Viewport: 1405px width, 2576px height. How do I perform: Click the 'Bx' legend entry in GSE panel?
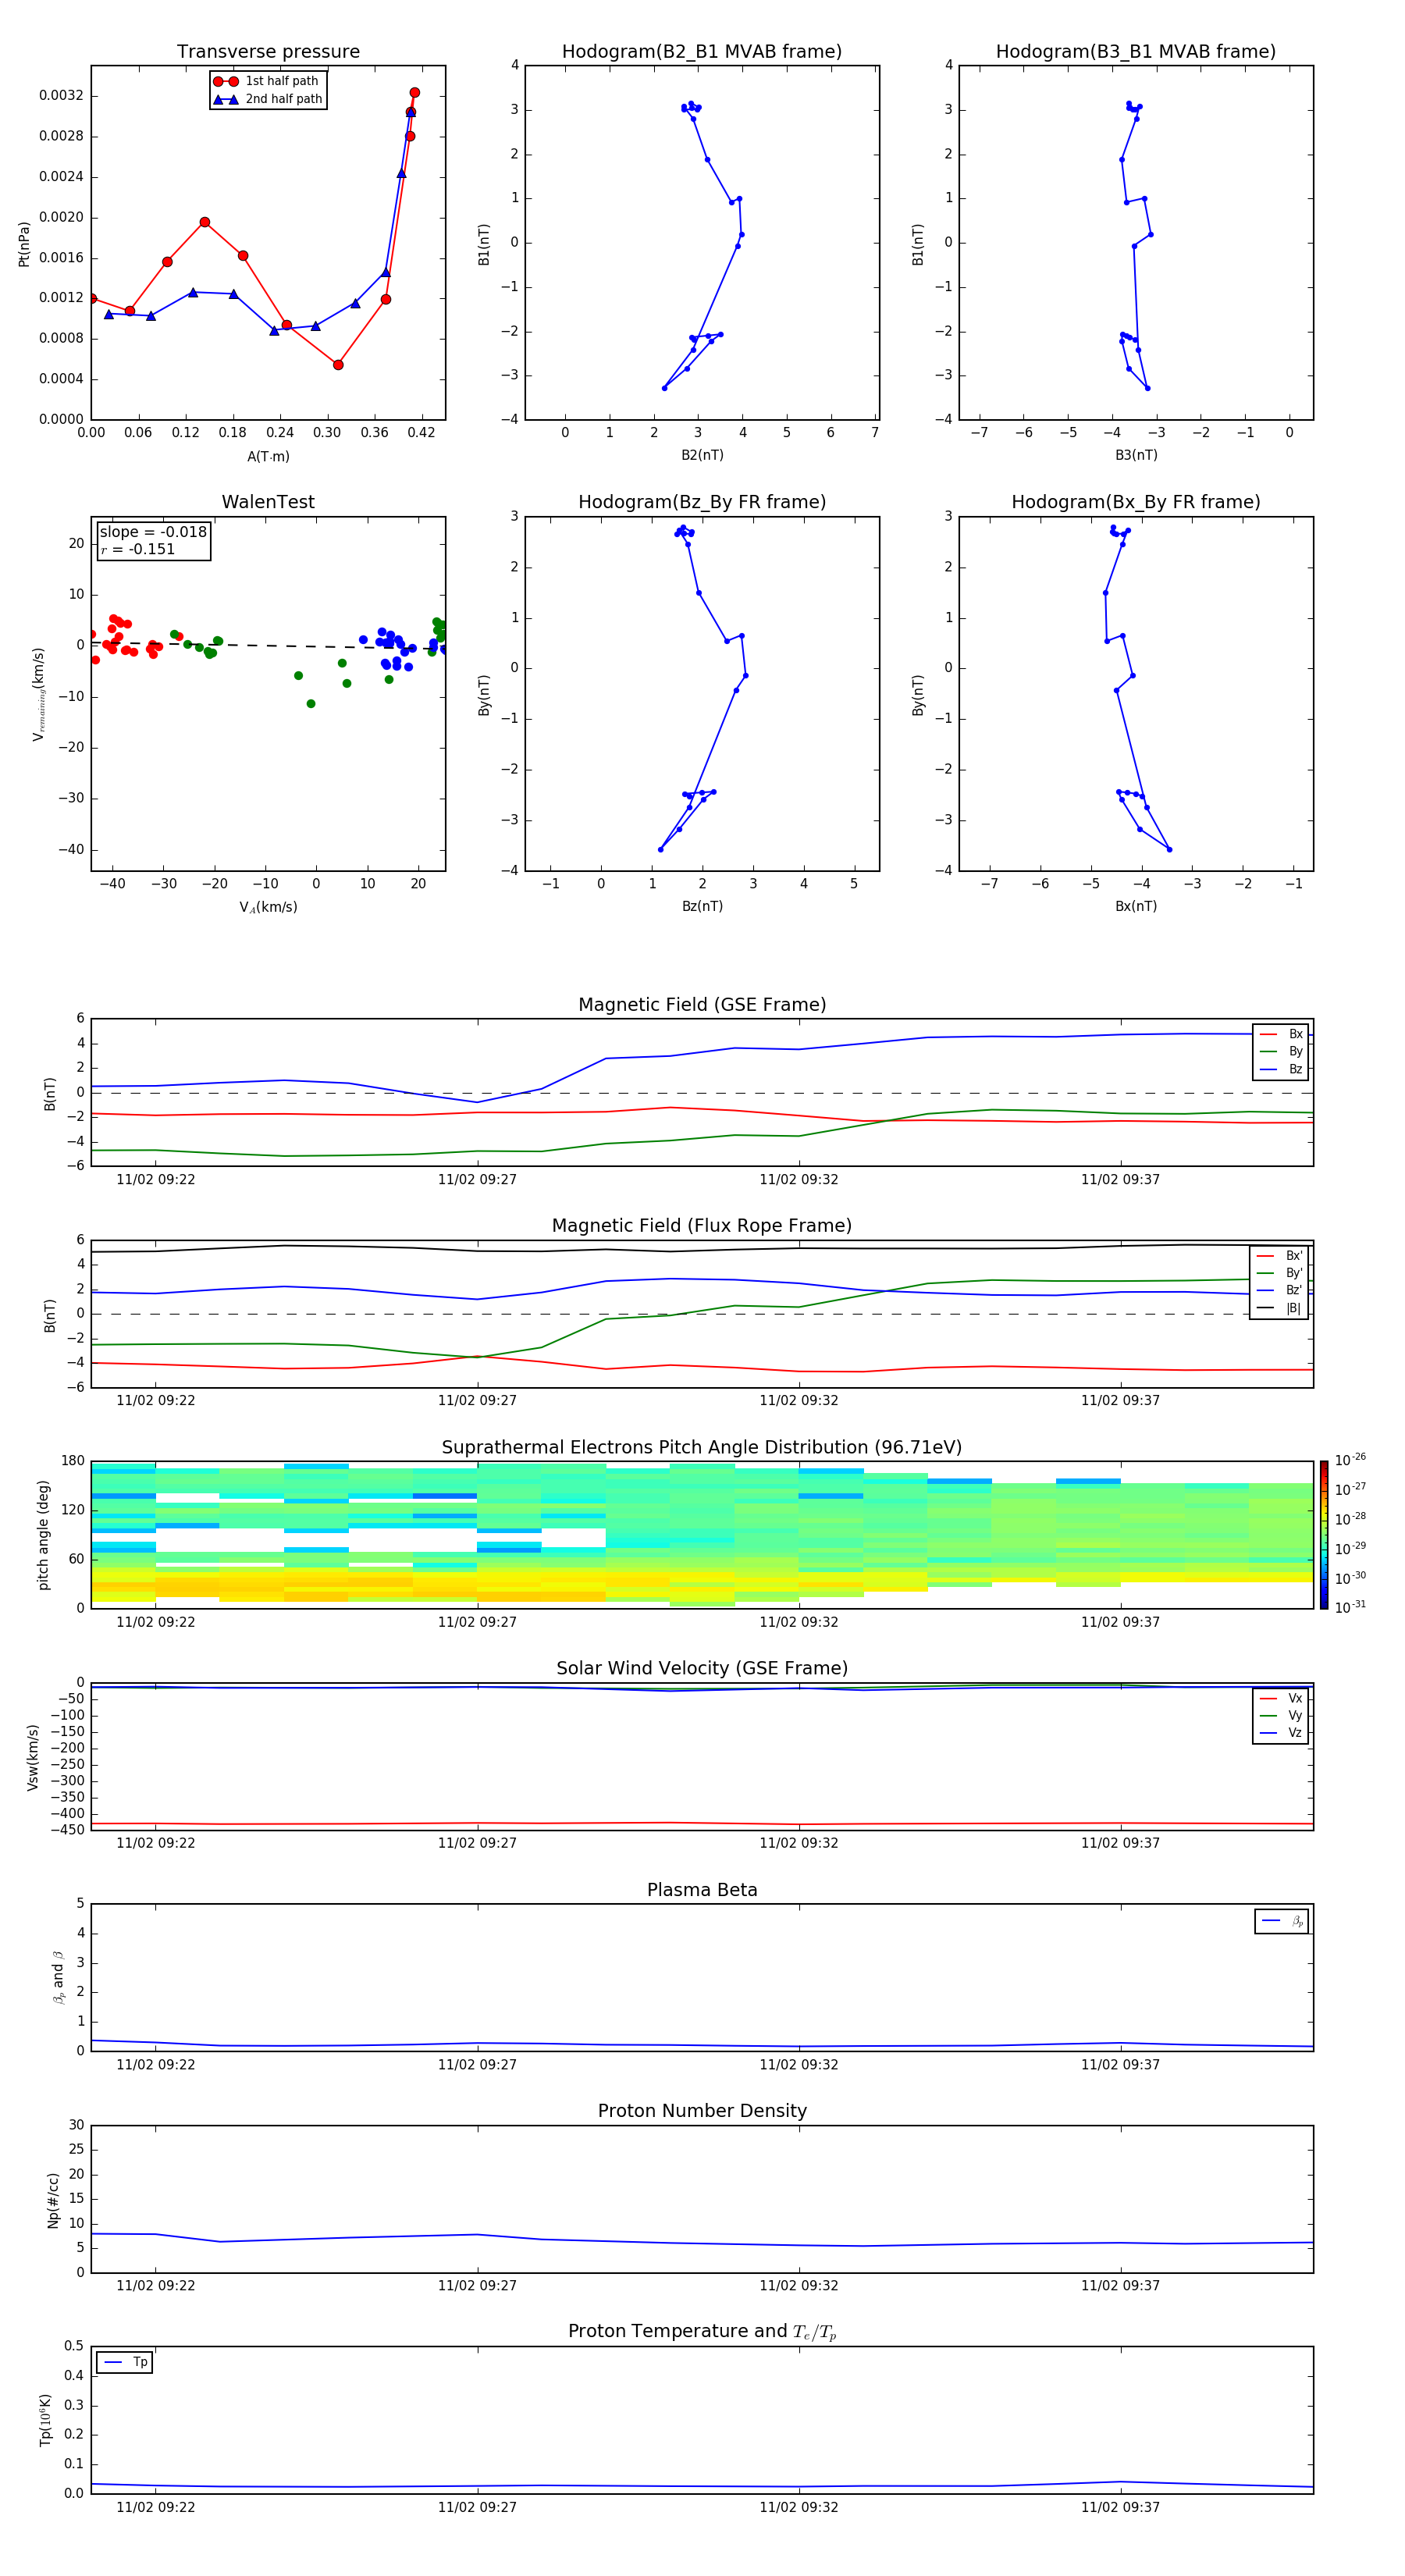pyautogui.click(x=1281, y=1034)
